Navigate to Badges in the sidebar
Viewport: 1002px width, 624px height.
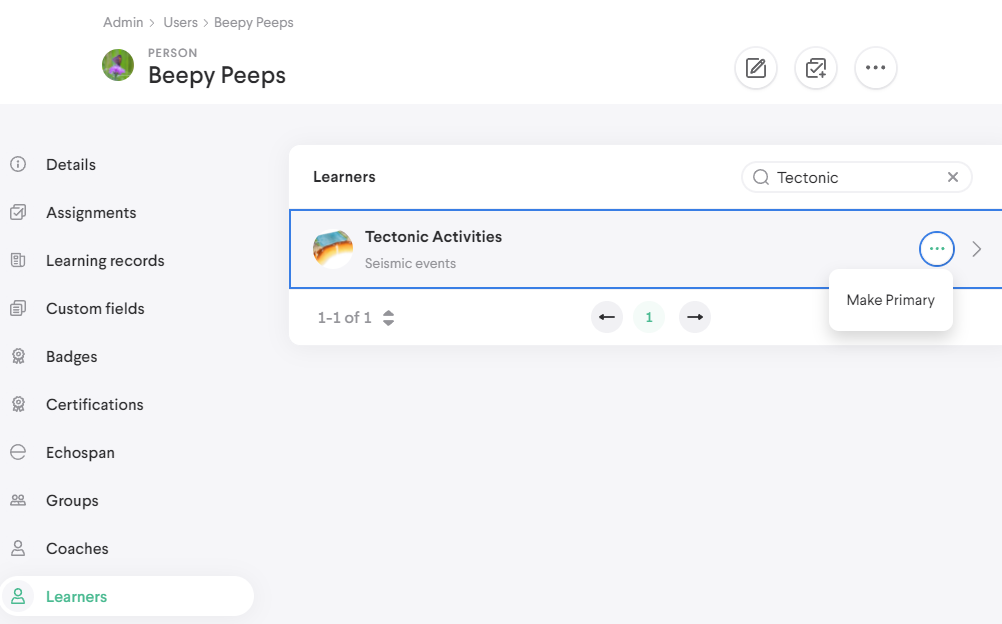[71, 357]
